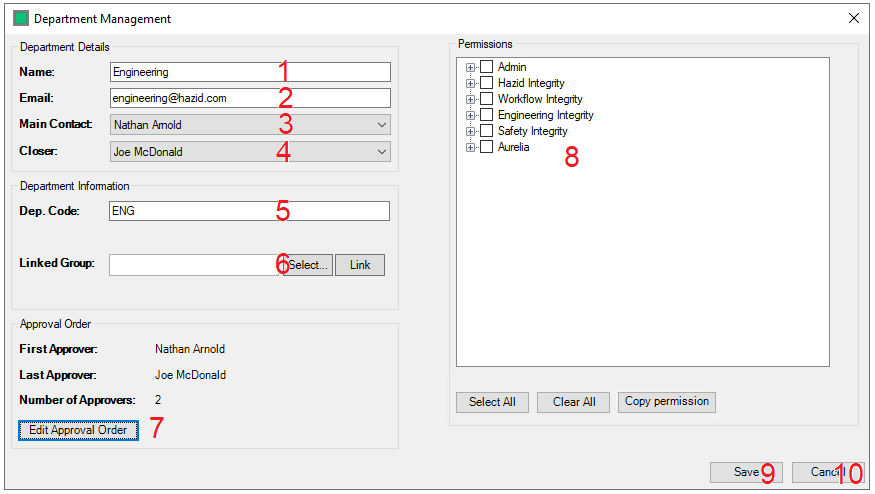Click the green app icon in title bar
Screen dimensions: 875x494
pyautogui.click(x=20, y=18)
